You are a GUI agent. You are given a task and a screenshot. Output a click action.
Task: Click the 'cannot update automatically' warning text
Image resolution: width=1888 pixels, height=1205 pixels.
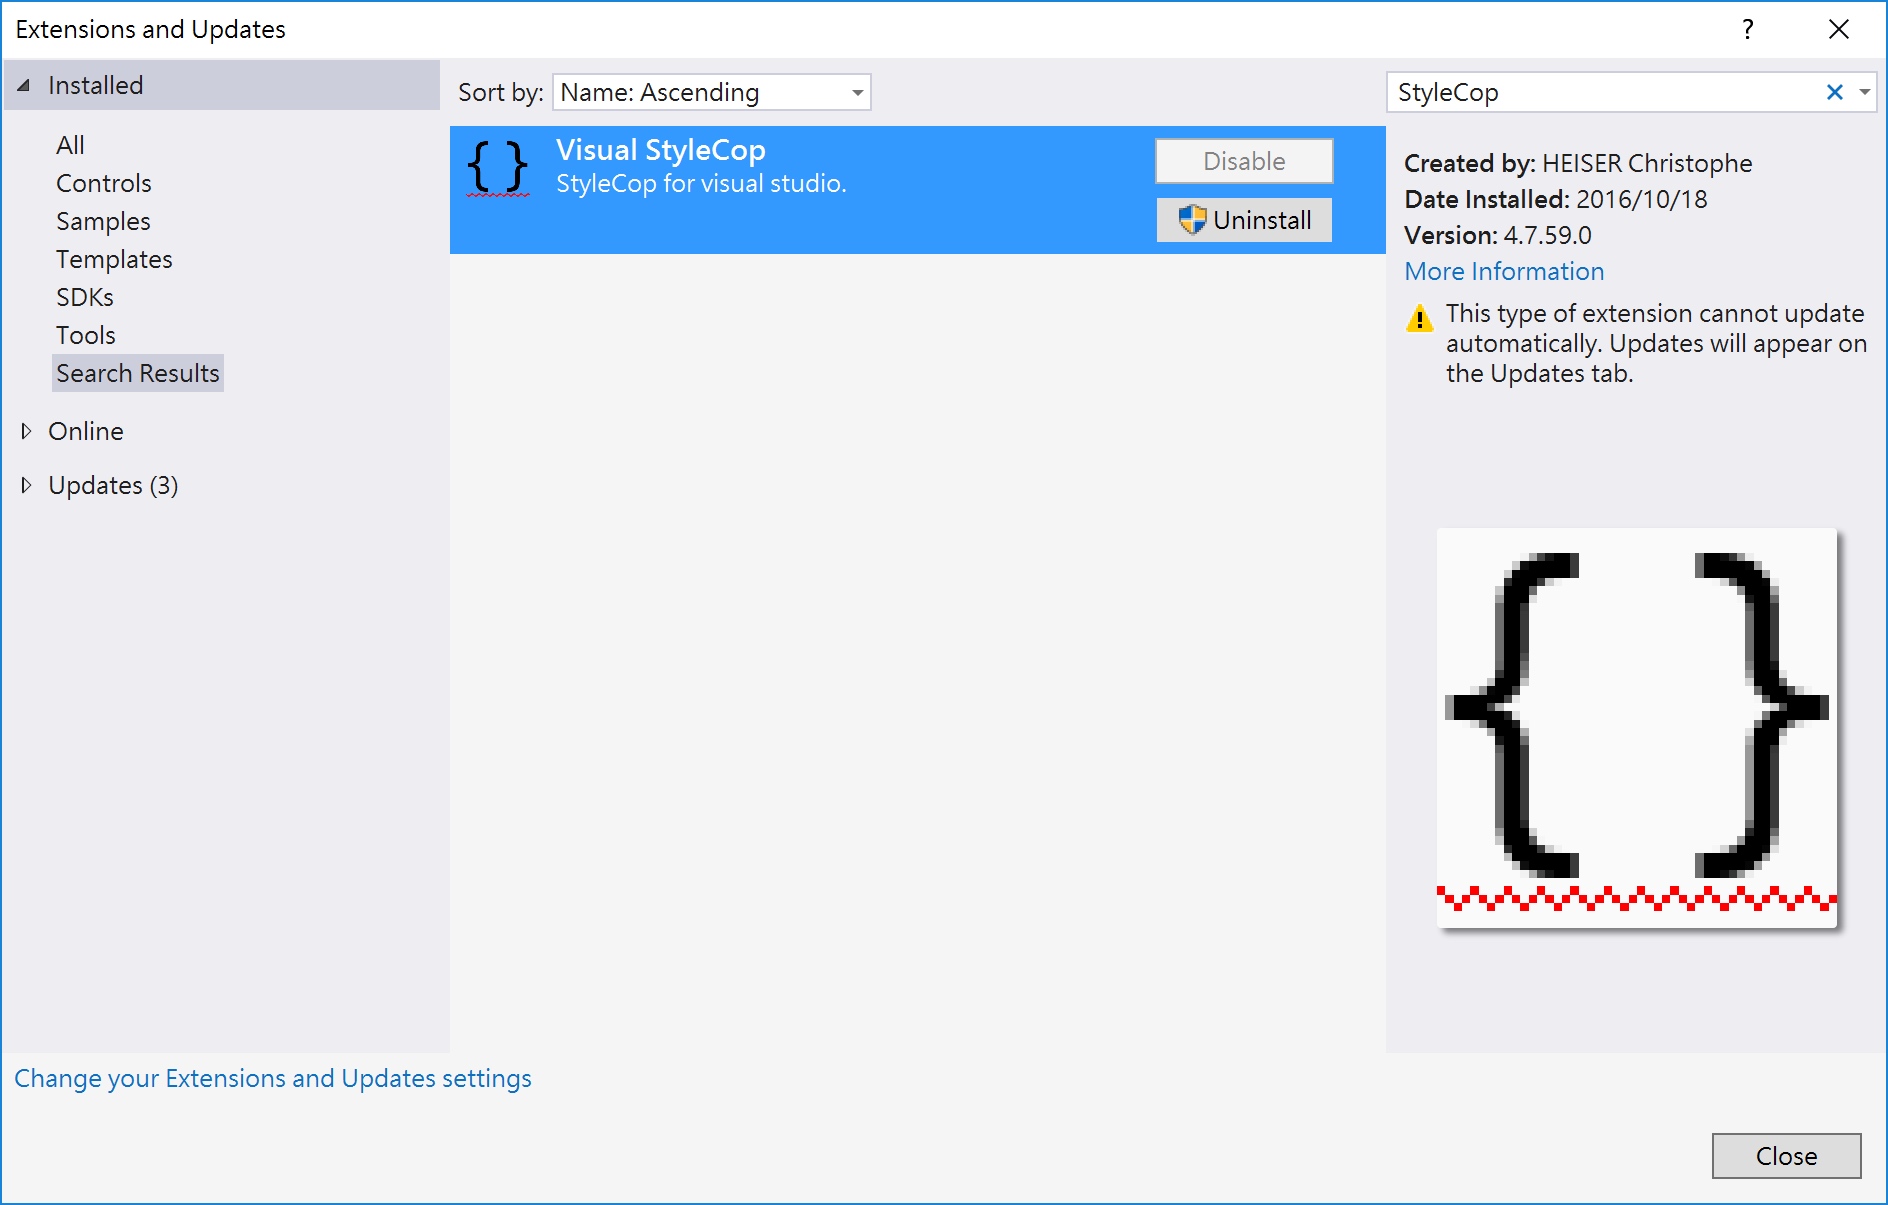(x=1656, y=343)
